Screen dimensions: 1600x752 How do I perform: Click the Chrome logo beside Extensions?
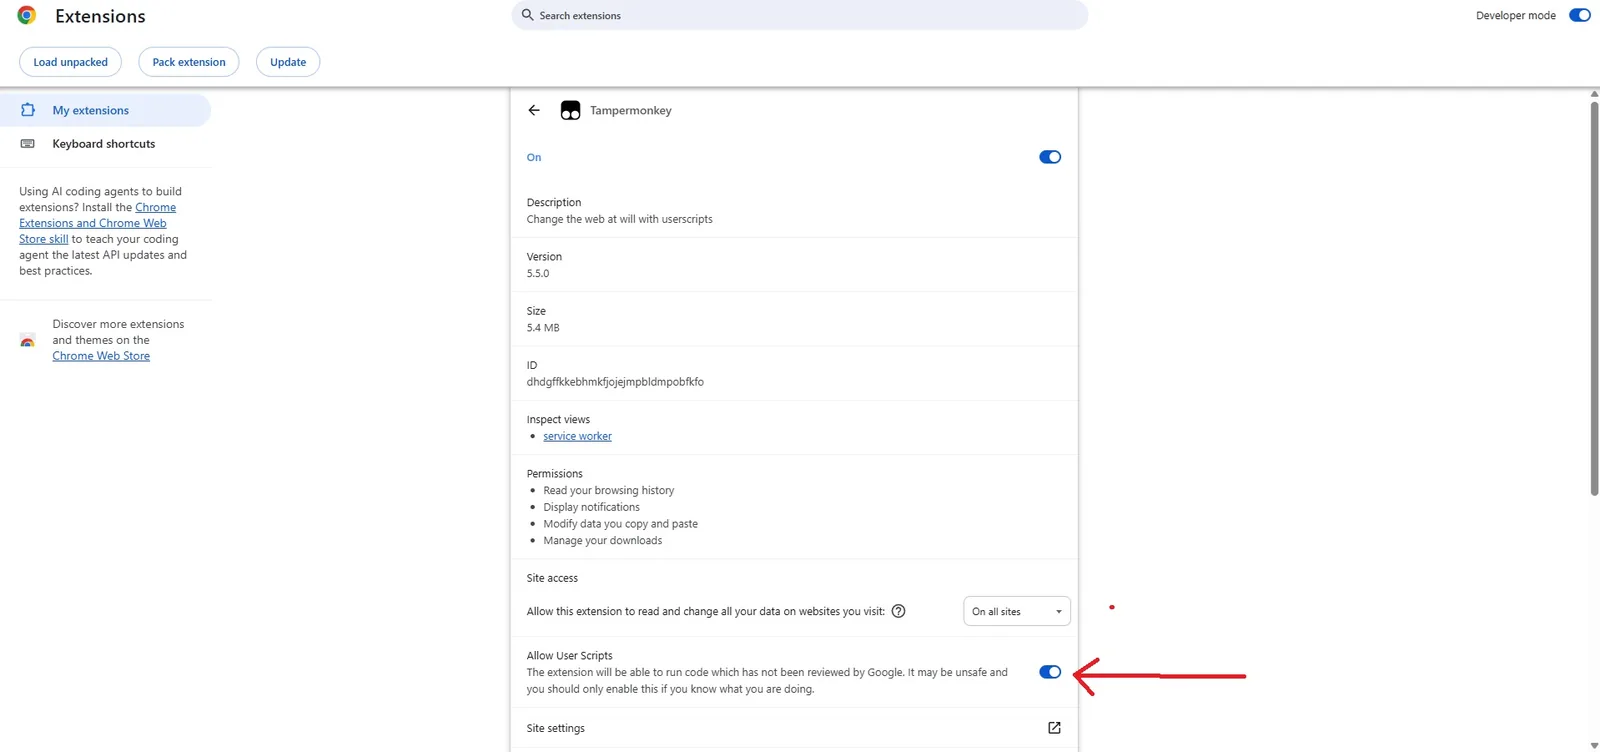click(x=27, y=15)
